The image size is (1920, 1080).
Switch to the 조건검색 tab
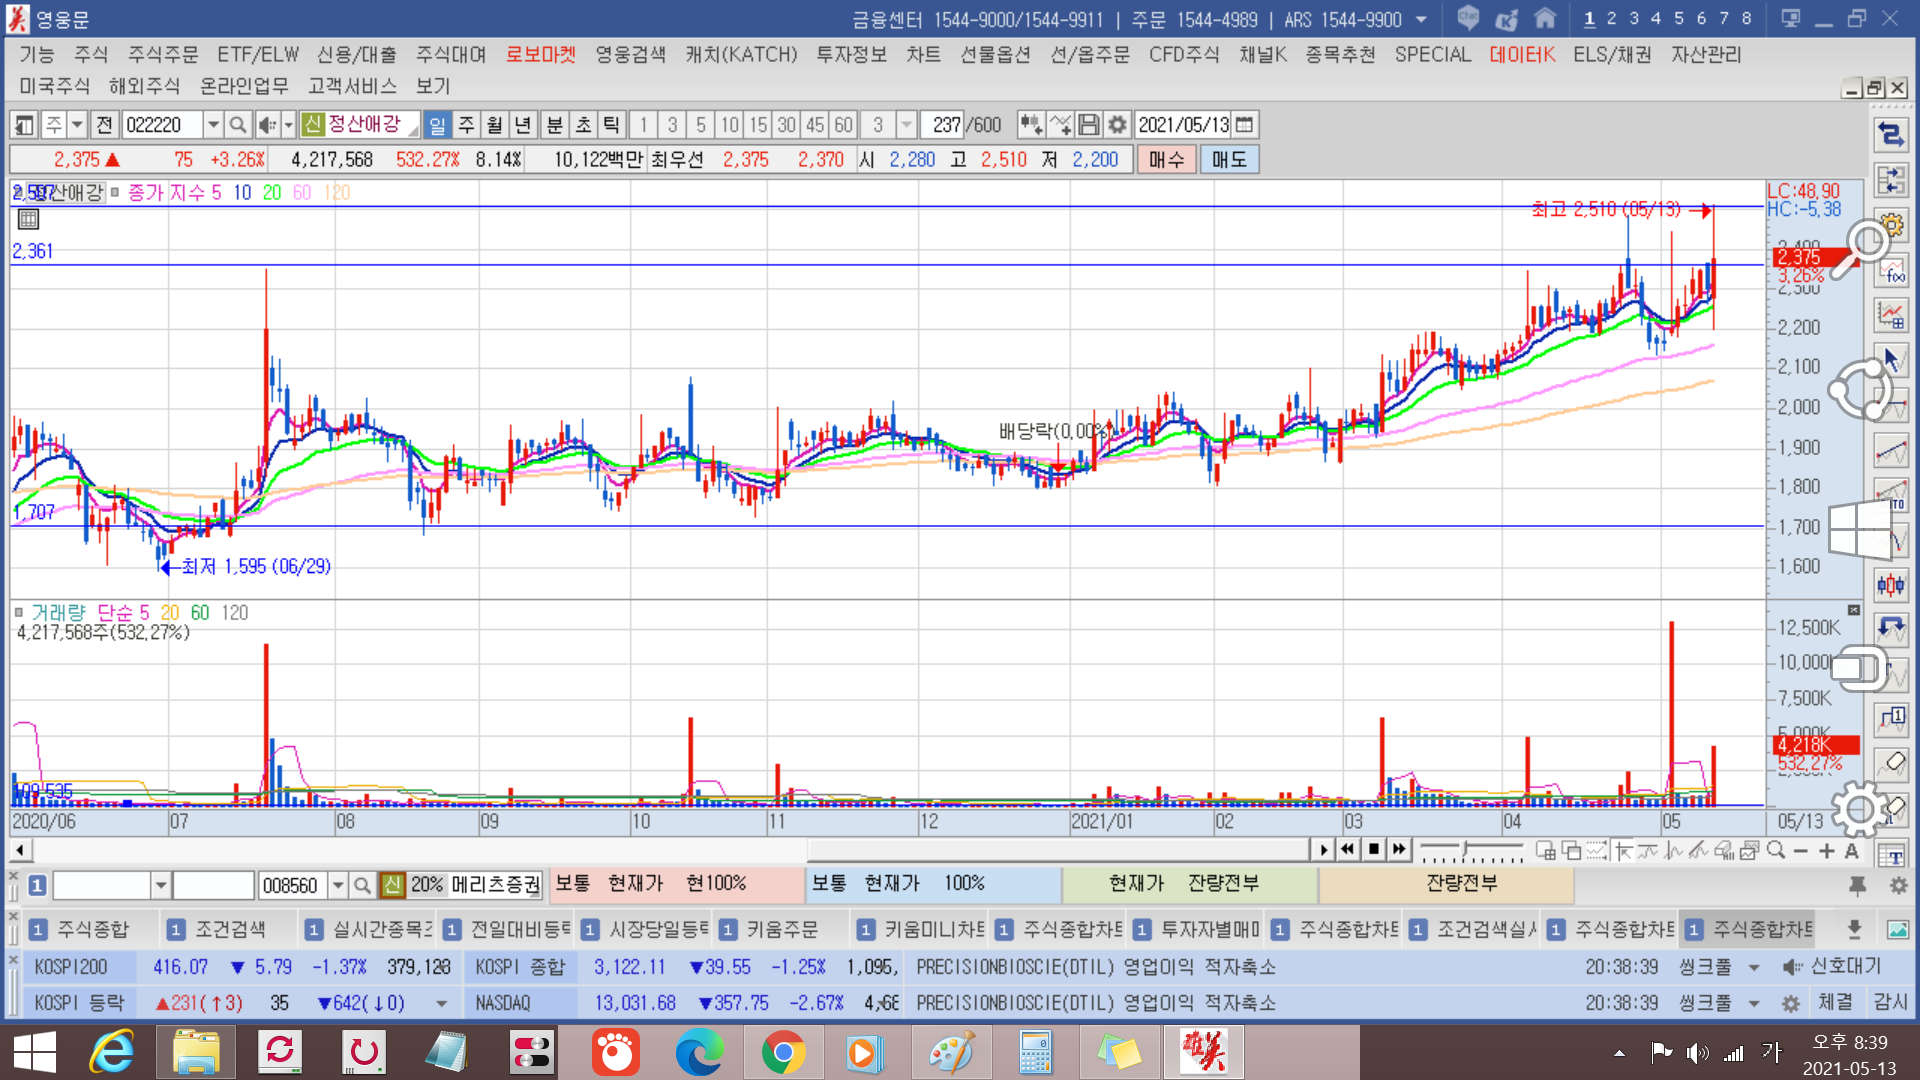(x=230, y=929)
